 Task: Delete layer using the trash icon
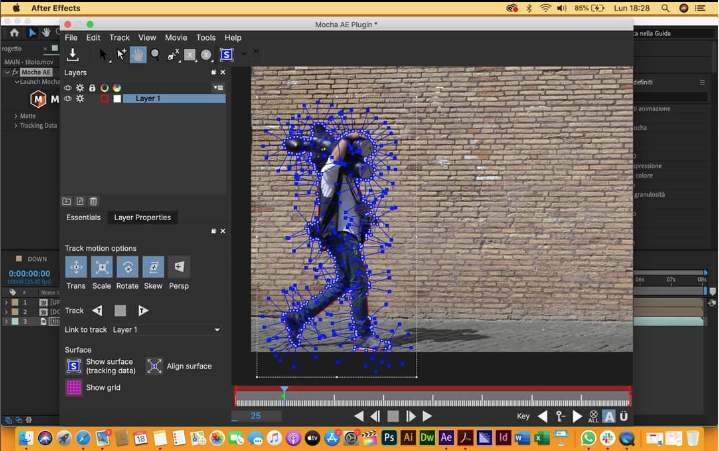(x=93, y=201)
